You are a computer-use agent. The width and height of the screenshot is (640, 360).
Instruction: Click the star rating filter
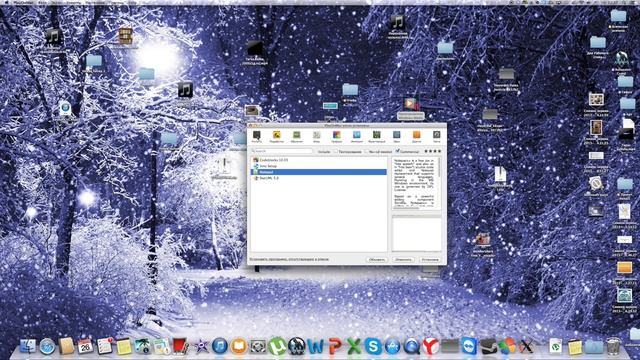tap(433, 151)
